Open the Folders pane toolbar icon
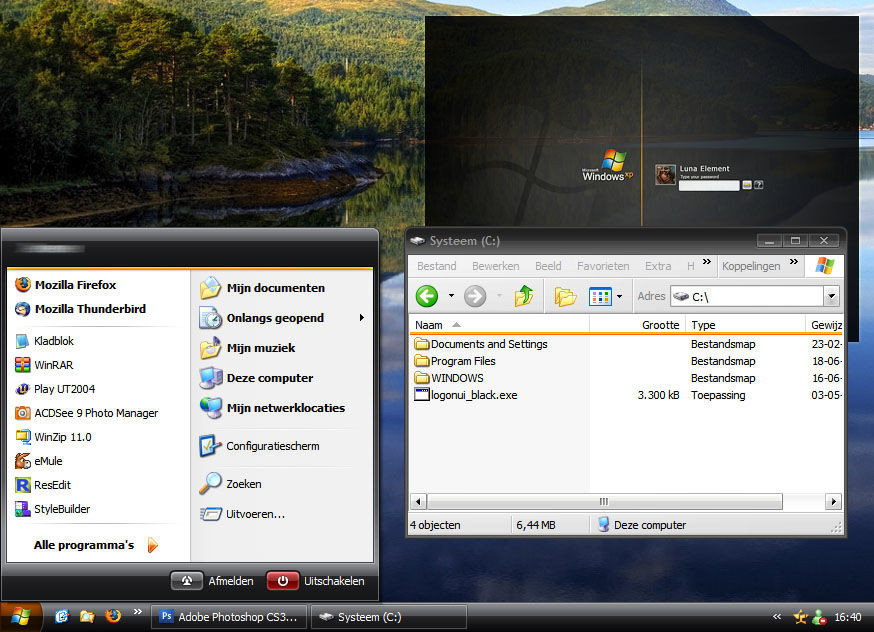The width and height of the screenshot is (874, 632). (565, 296)
